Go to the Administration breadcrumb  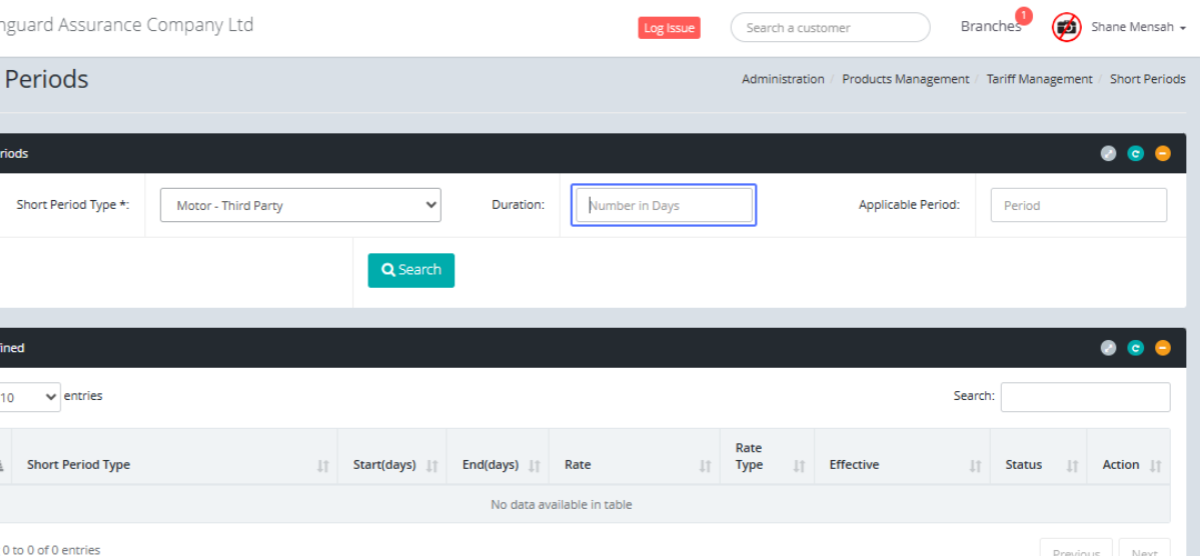pyautogui.click(x=783, y=79)
